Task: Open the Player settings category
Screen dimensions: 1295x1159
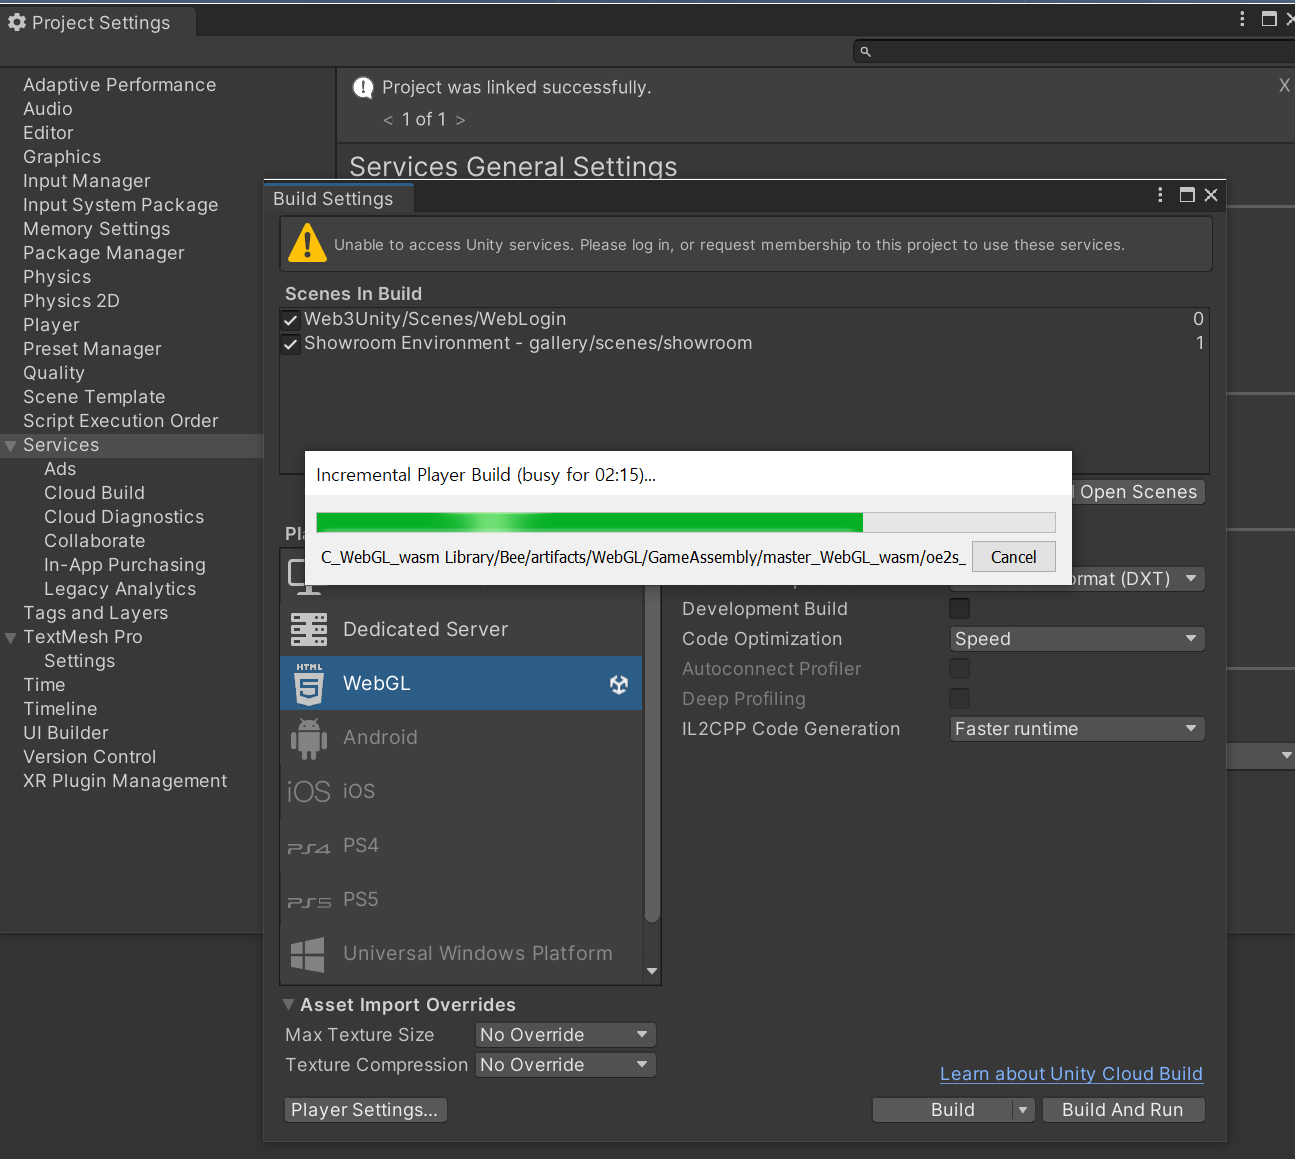Action: tap(51, 325)
